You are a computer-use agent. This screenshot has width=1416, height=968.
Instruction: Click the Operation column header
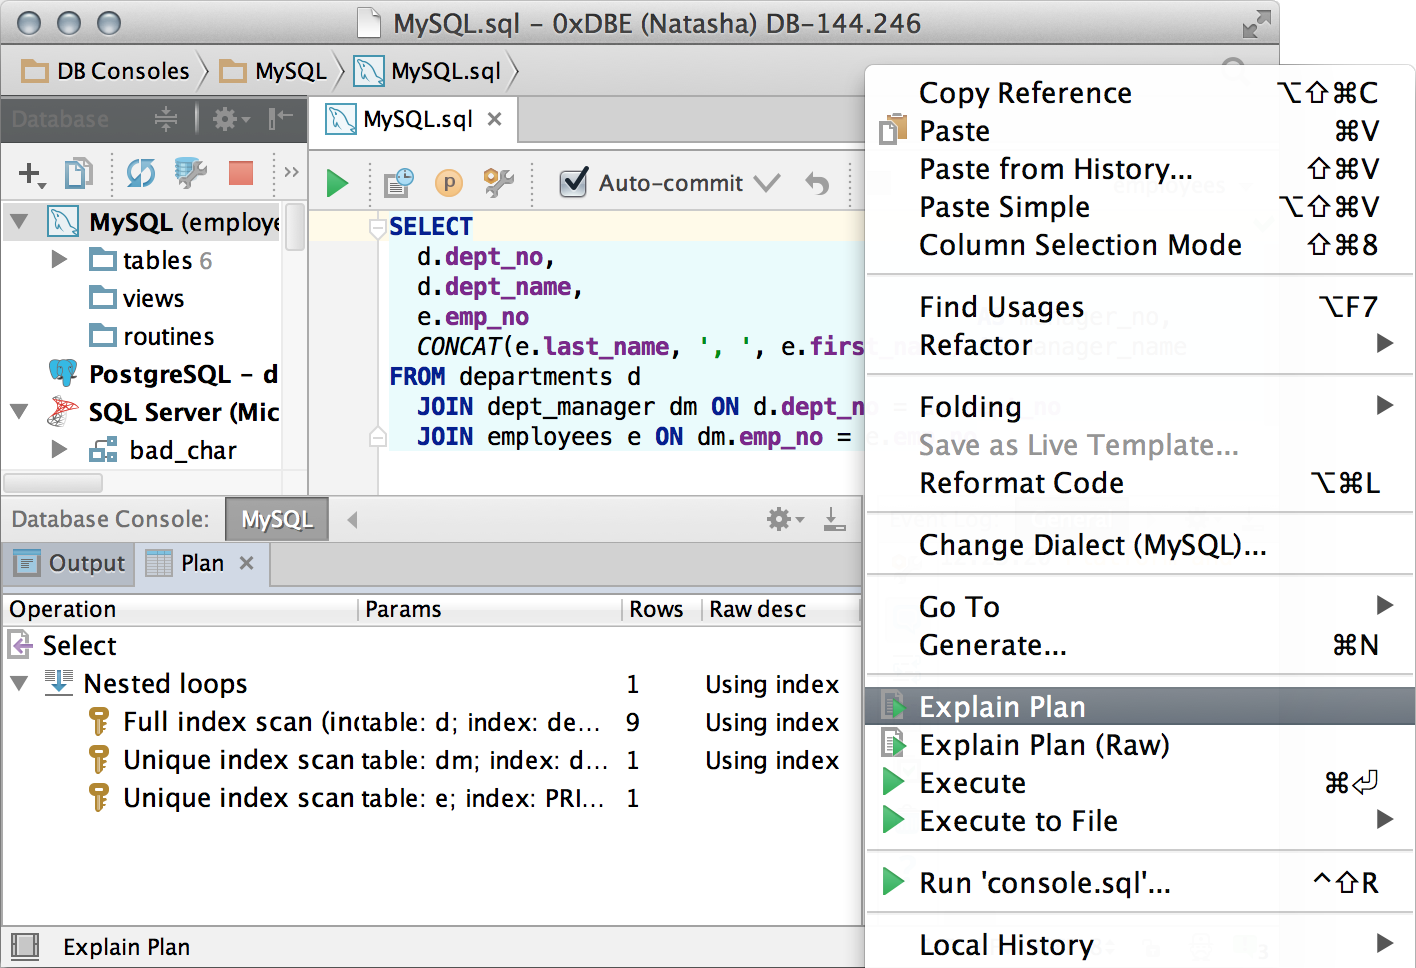181,609
